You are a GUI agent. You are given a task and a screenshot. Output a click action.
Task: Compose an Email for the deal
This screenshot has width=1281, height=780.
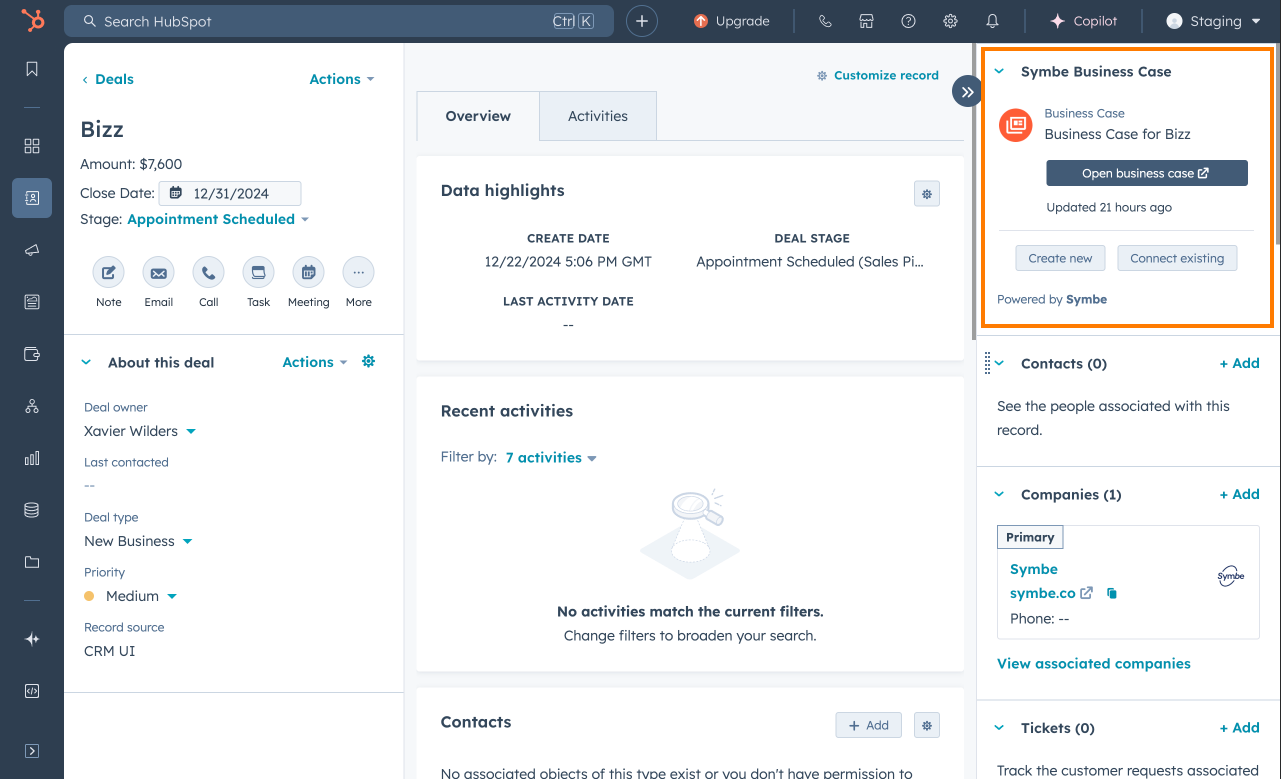(159, 272)
